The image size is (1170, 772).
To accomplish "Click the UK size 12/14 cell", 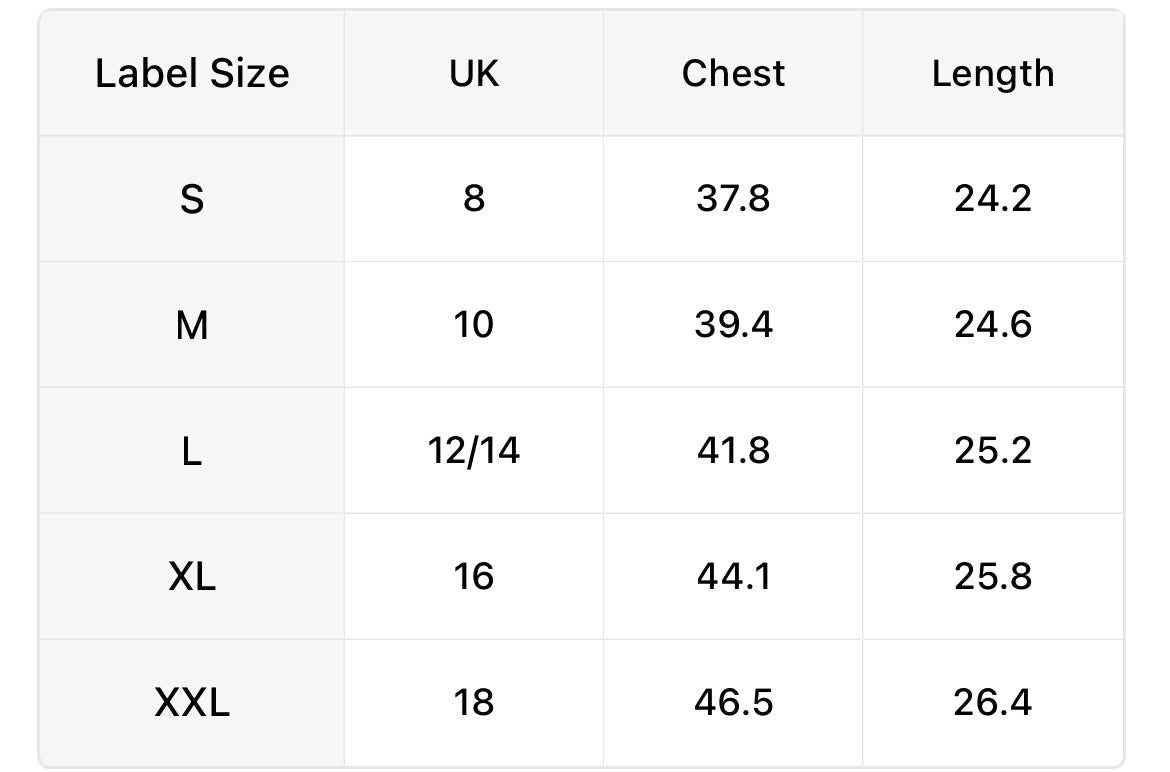I will point(474,451).
